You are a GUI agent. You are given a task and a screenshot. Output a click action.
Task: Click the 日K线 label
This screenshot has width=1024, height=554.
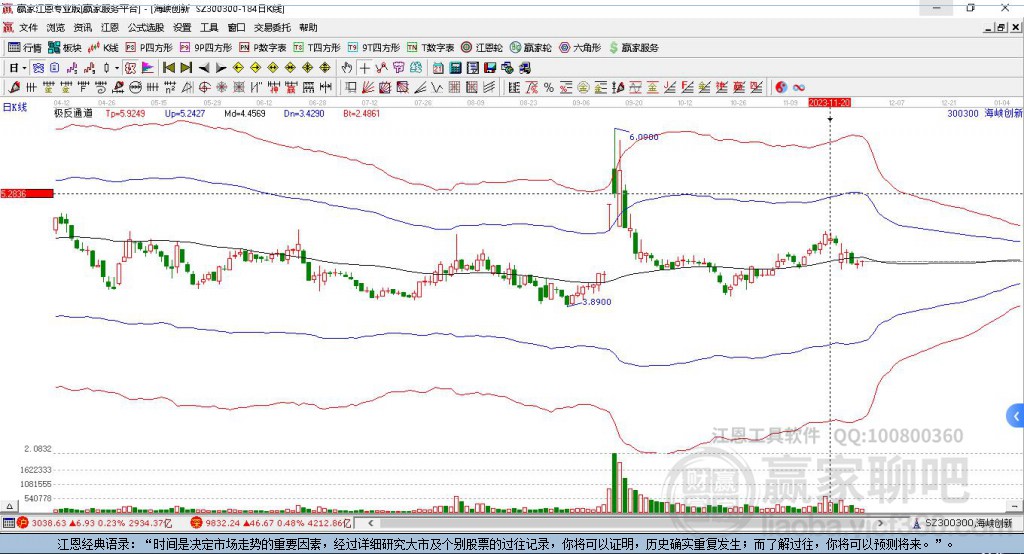coord(14,107)
